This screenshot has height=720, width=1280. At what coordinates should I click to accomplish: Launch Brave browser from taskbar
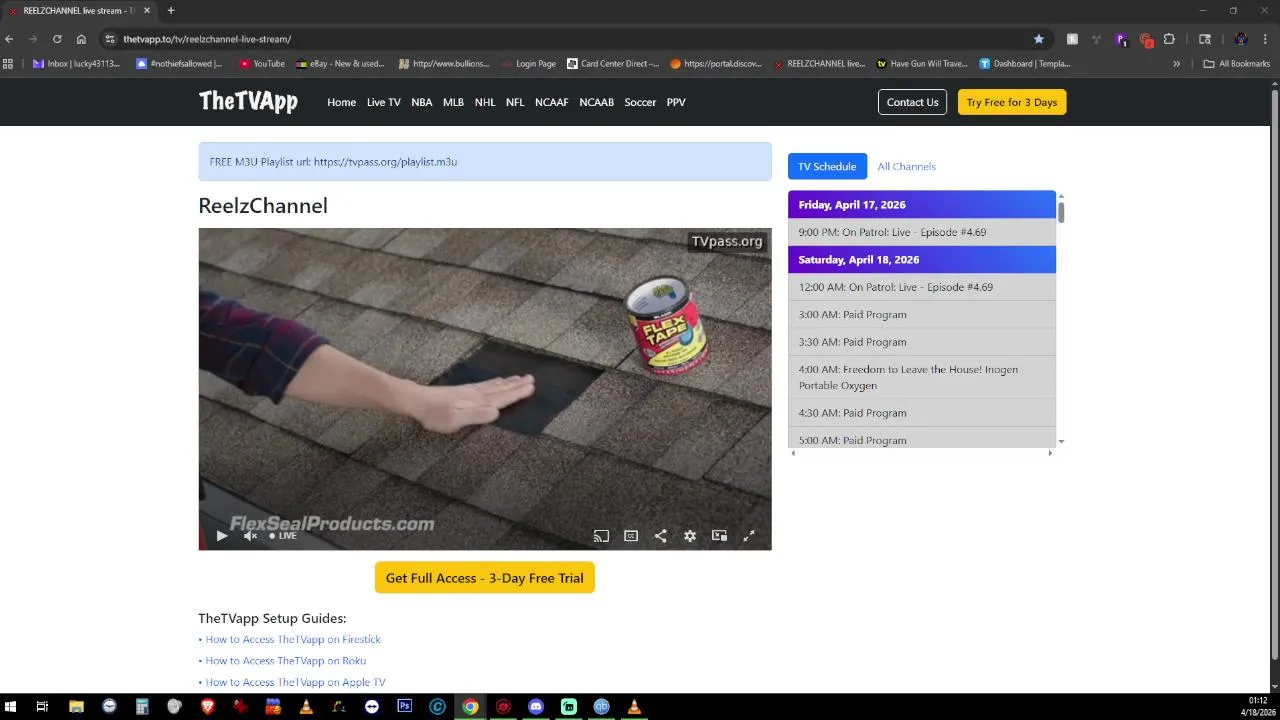pos(208,706)
